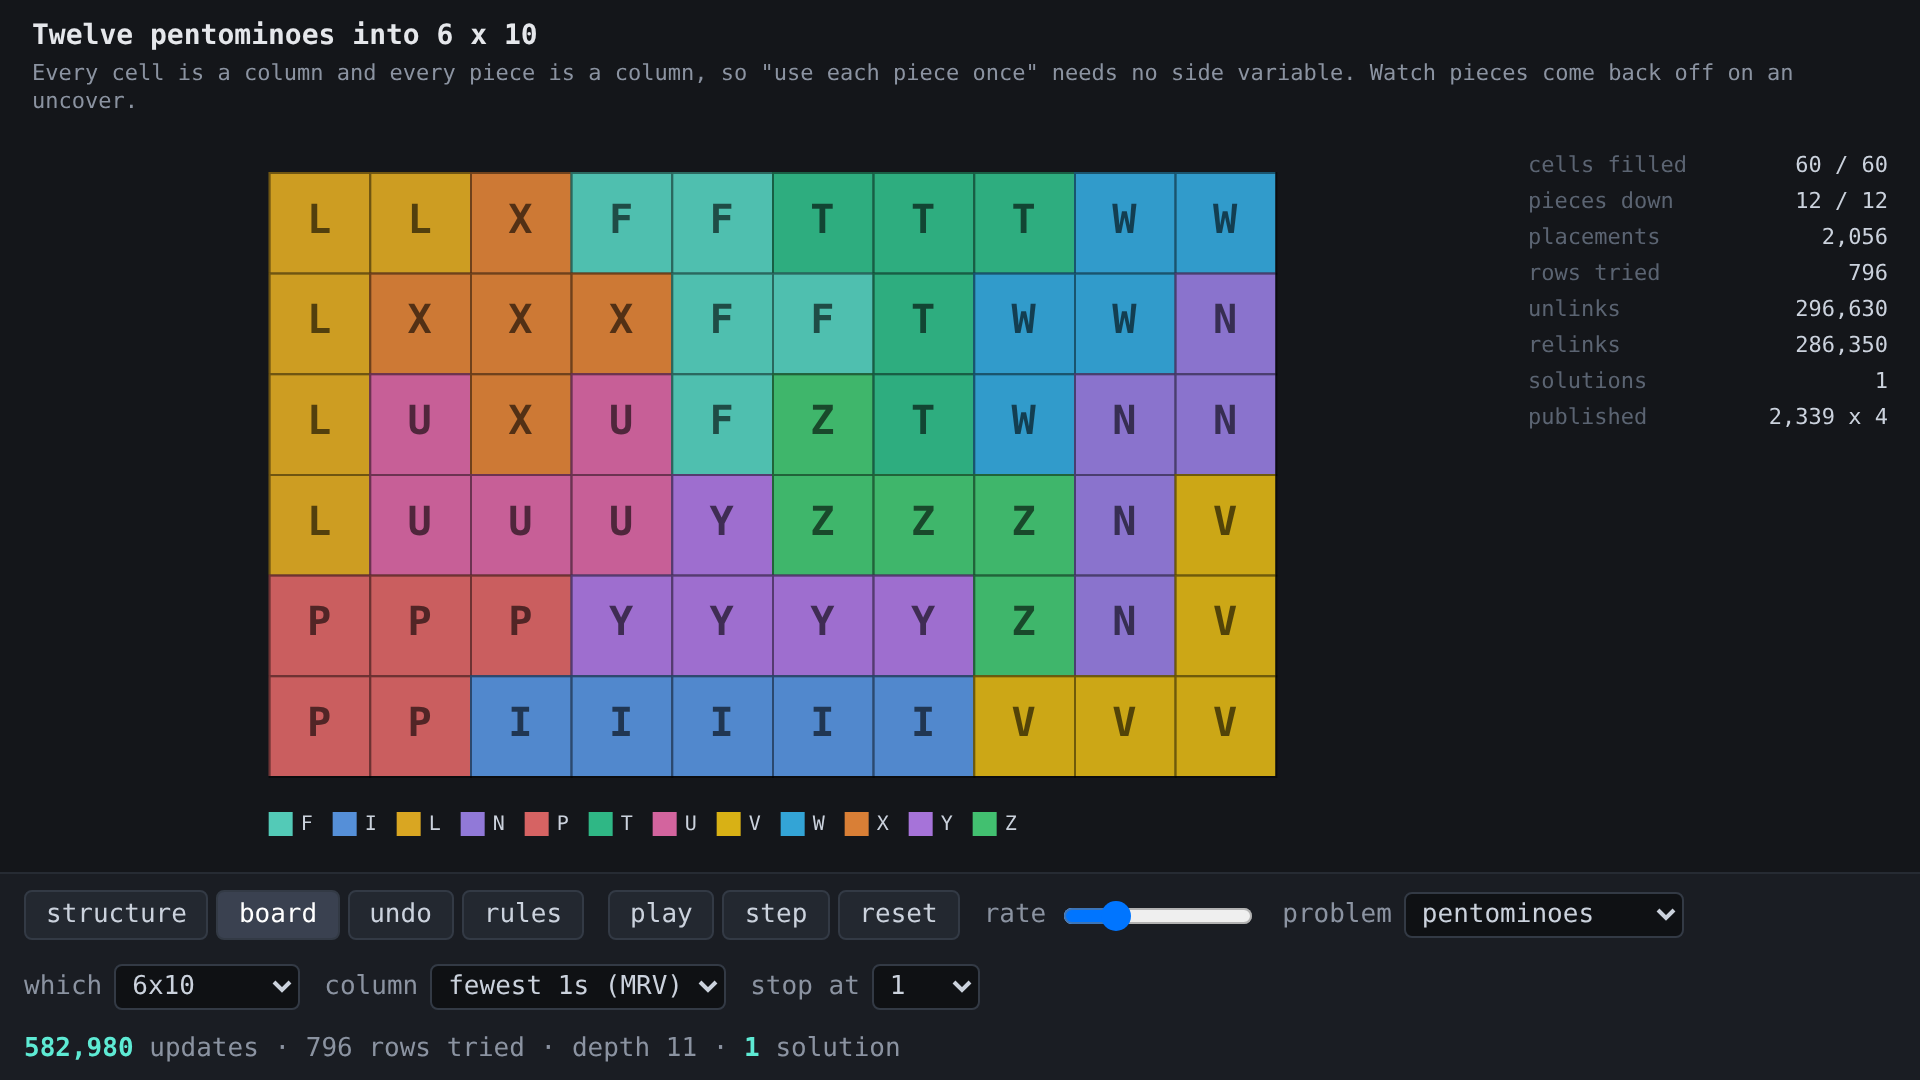Screen dimensions: 1920x1080
Task: Reset the solver
Action: click(899, 914)
